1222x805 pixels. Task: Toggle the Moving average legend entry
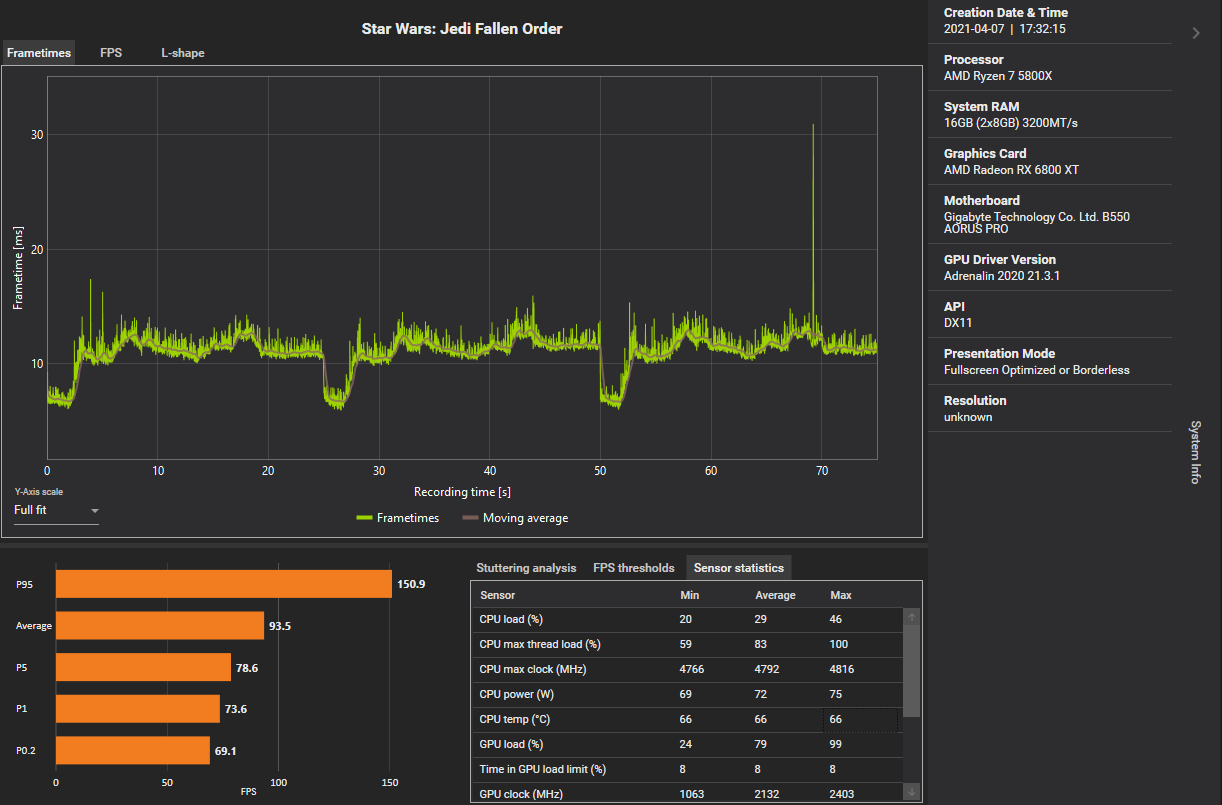point(515,518)
